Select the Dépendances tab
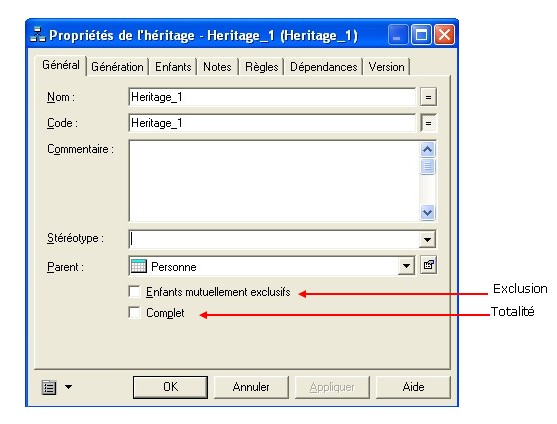Screen dimensions: 557x424 [x=324, y=67]
